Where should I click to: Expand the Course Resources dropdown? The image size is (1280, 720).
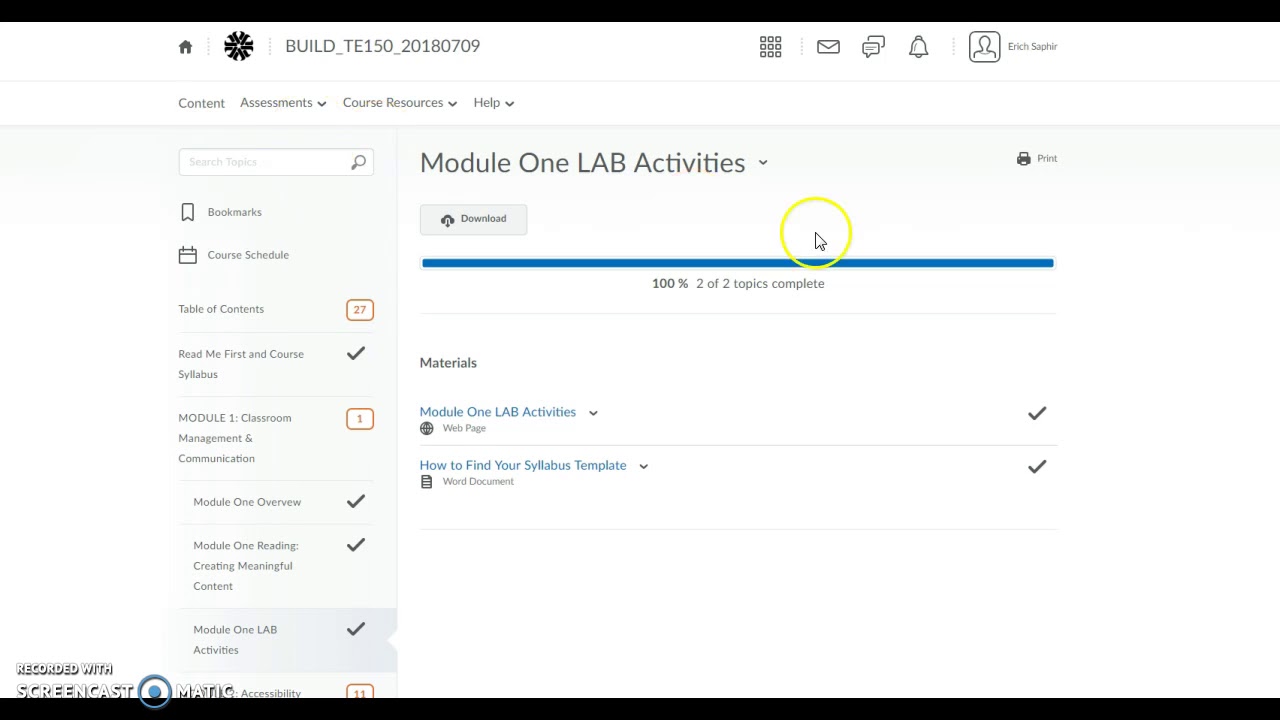[x=400, y=103]
